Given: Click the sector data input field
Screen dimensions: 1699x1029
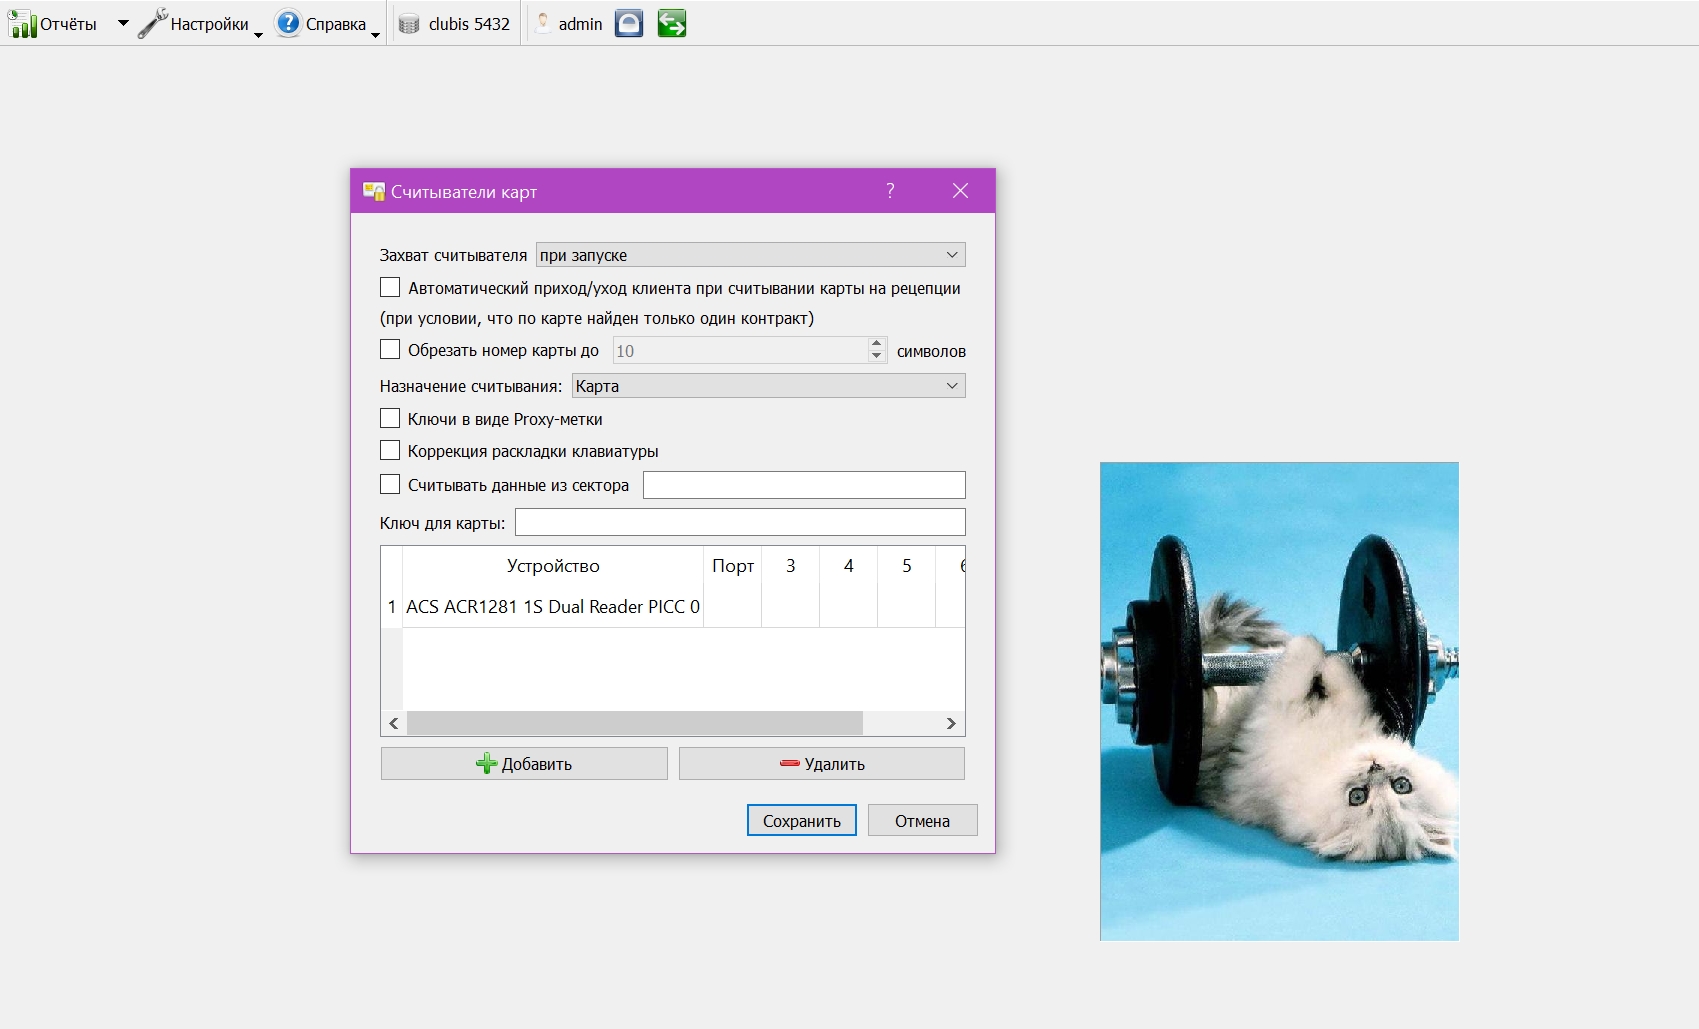Looking at the screenshot, I should [x=804, y=485].
